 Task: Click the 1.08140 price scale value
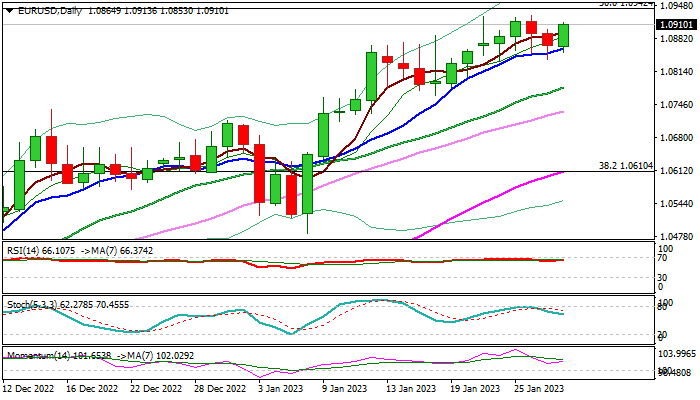675,72
